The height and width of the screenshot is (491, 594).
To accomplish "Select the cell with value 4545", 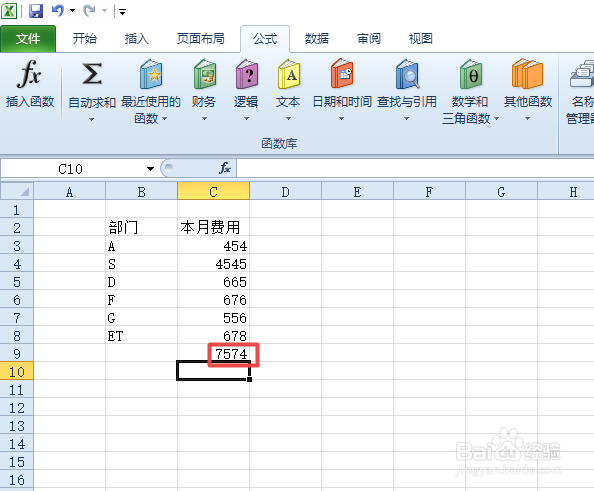I will click(213, 263).
